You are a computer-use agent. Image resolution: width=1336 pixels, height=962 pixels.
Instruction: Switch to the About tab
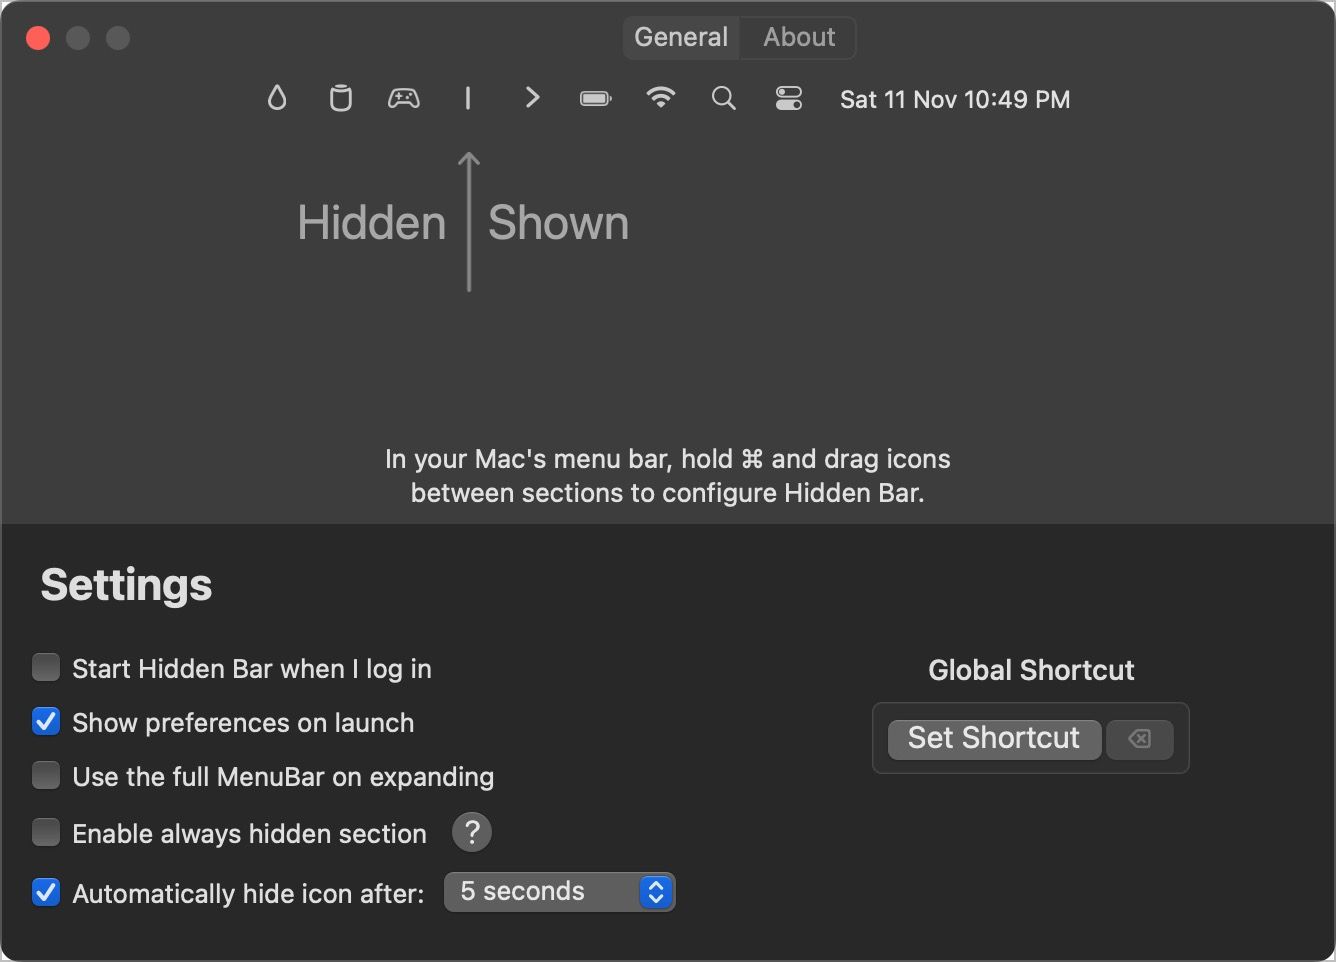click(798, 37)
